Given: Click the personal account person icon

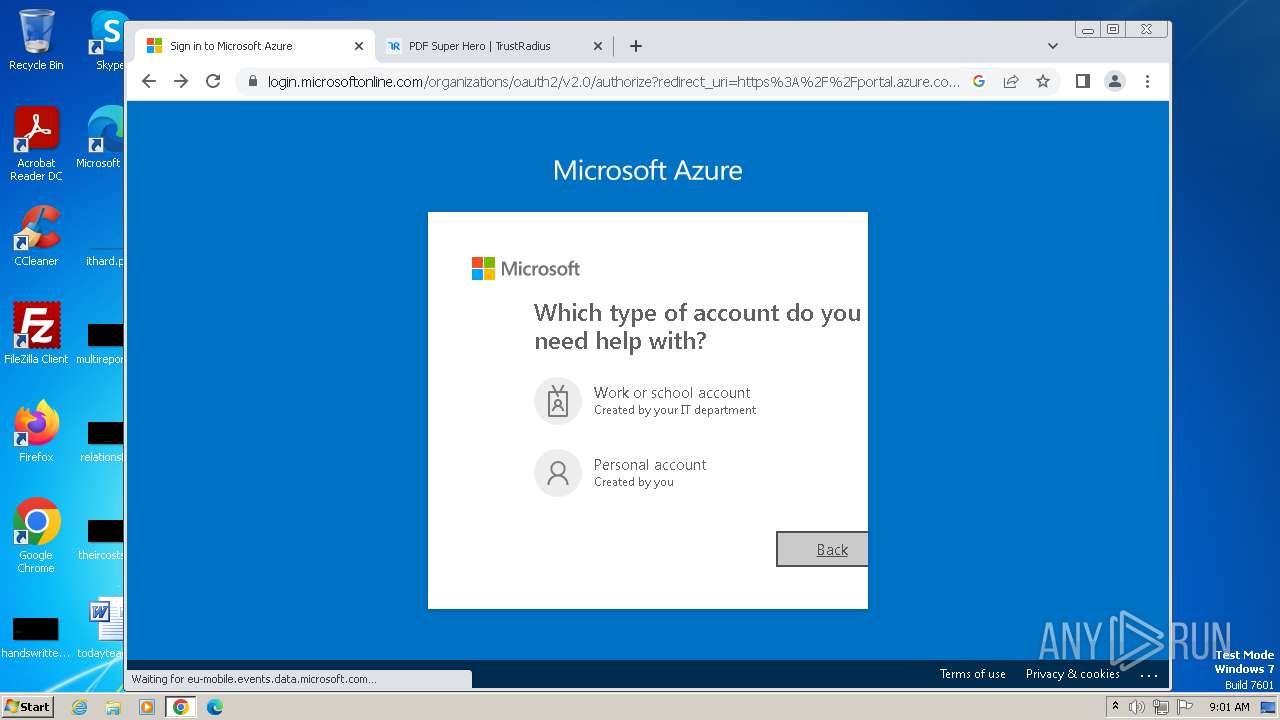Looking at the screenshot, I should (x=558, y=473).
